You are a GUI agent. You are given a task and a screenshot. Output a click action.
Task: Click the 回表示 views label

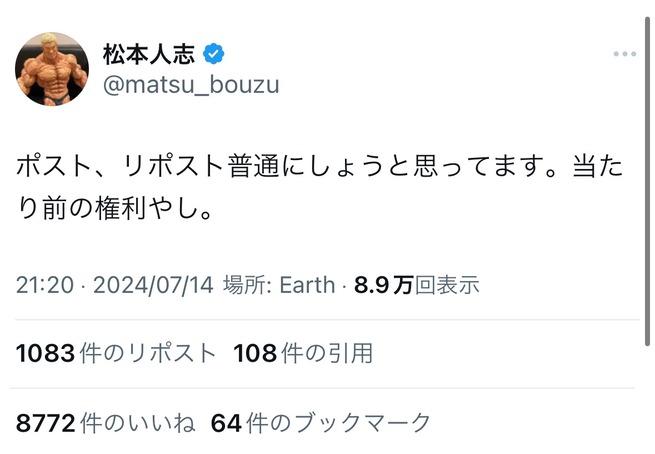(x=447, y=285)
